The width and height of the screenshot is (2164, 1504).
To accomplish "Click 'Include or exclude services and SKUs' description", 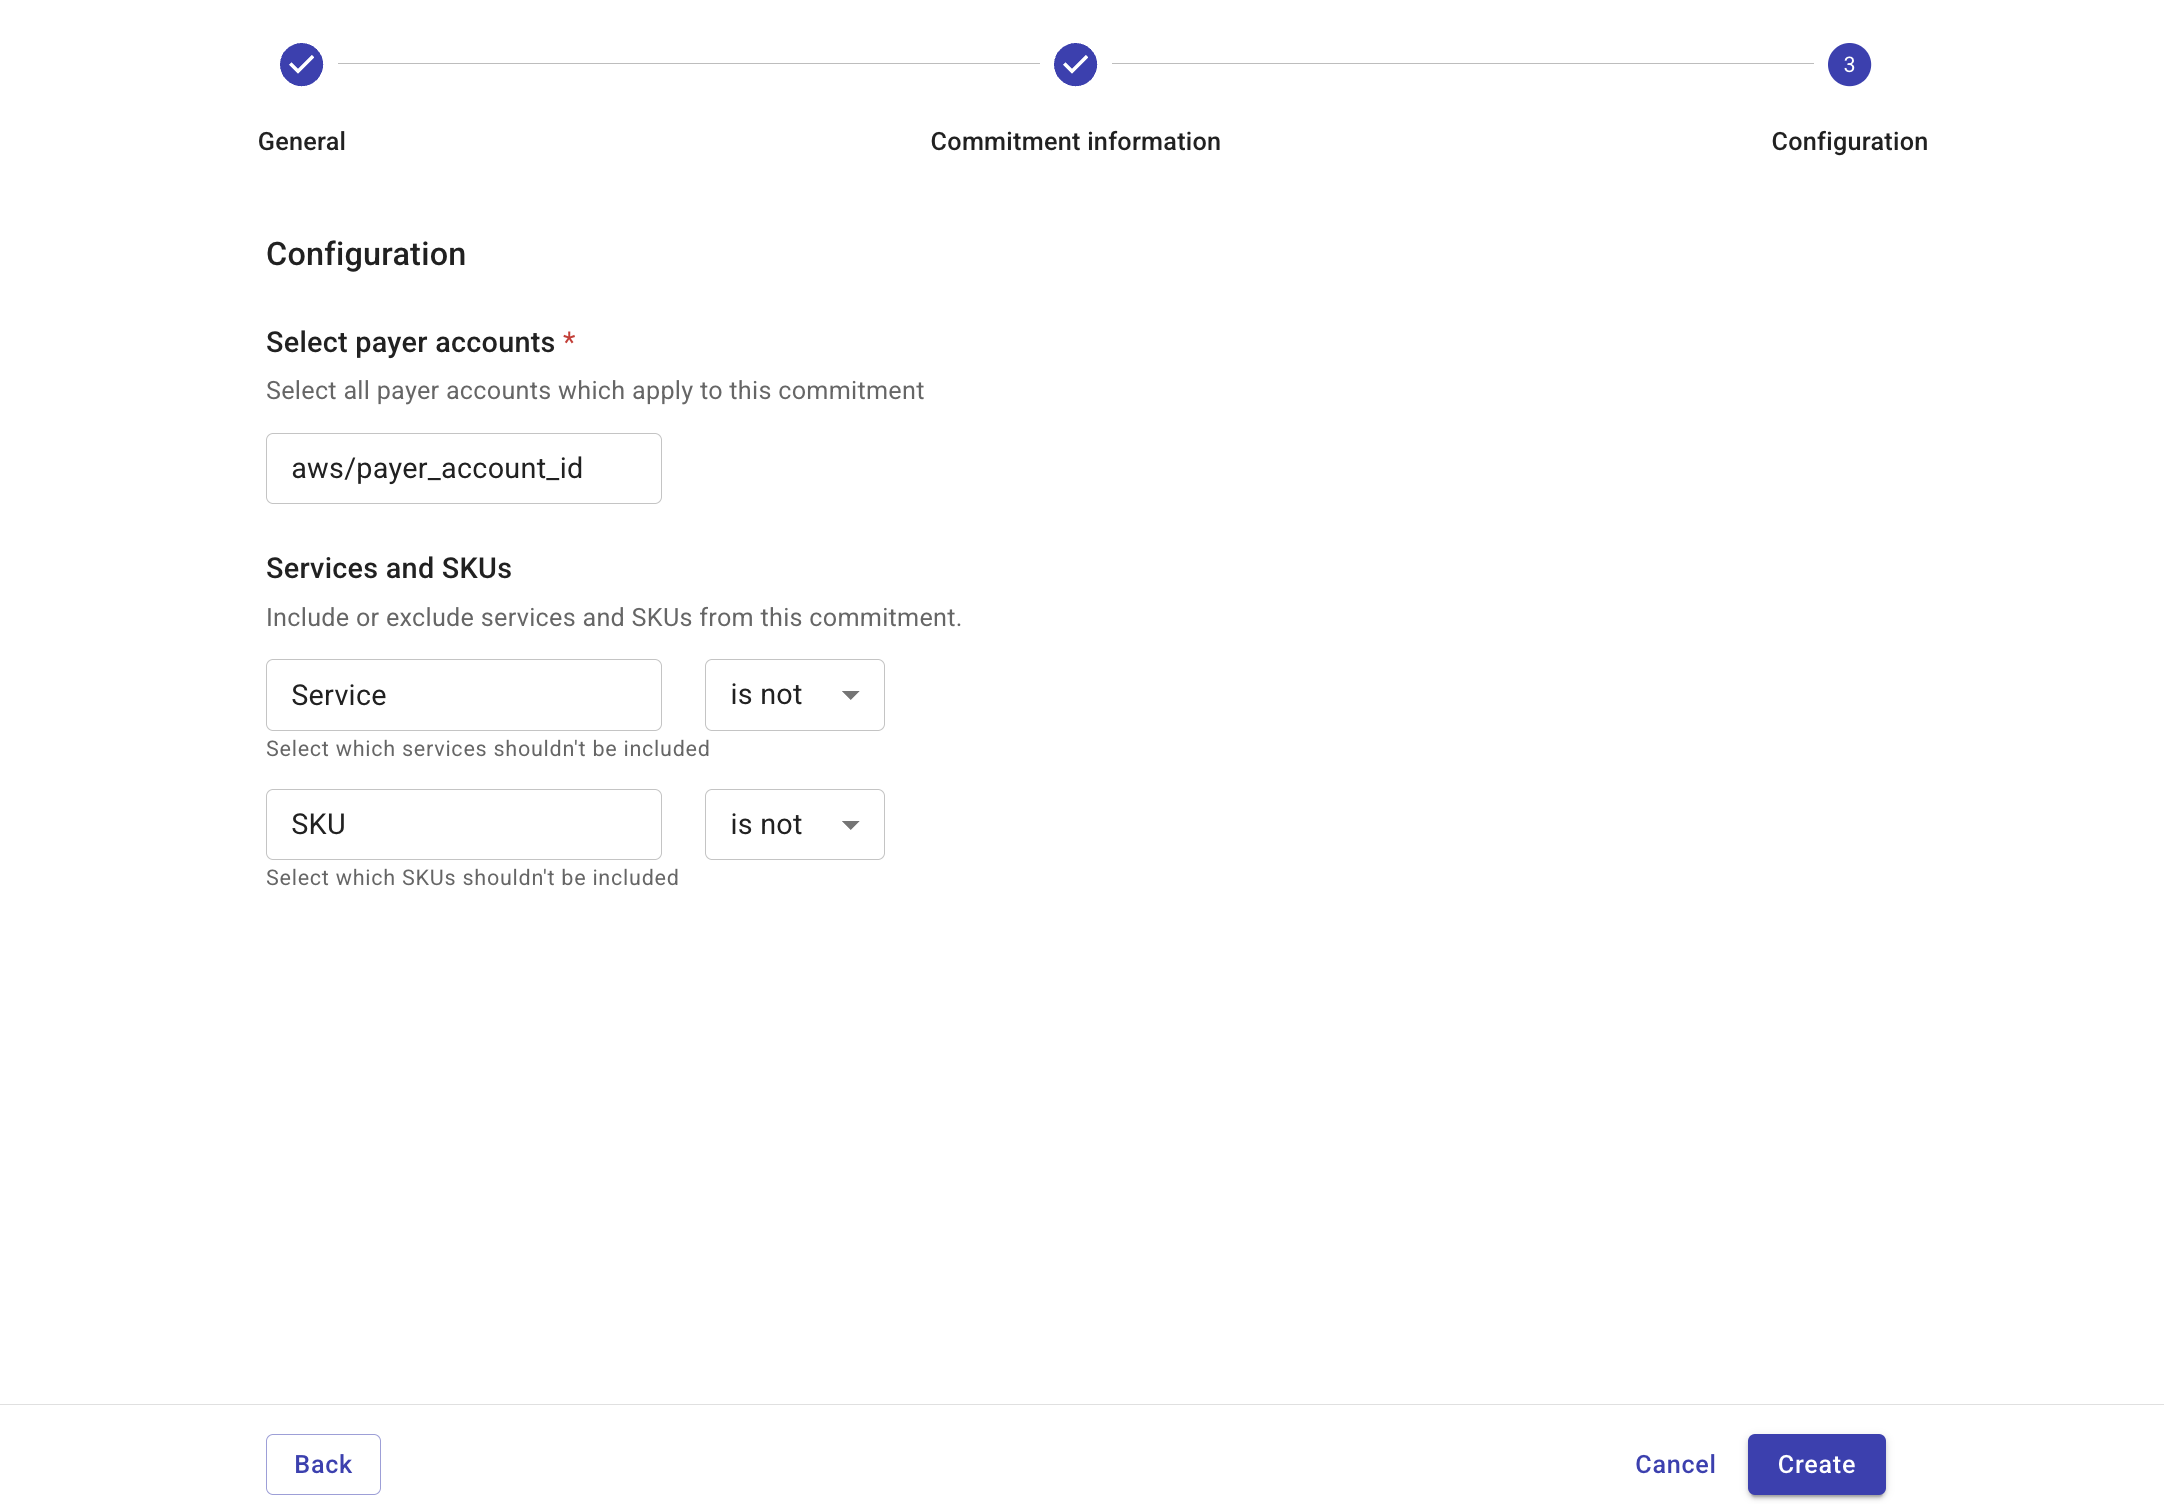I will [614, 618].
